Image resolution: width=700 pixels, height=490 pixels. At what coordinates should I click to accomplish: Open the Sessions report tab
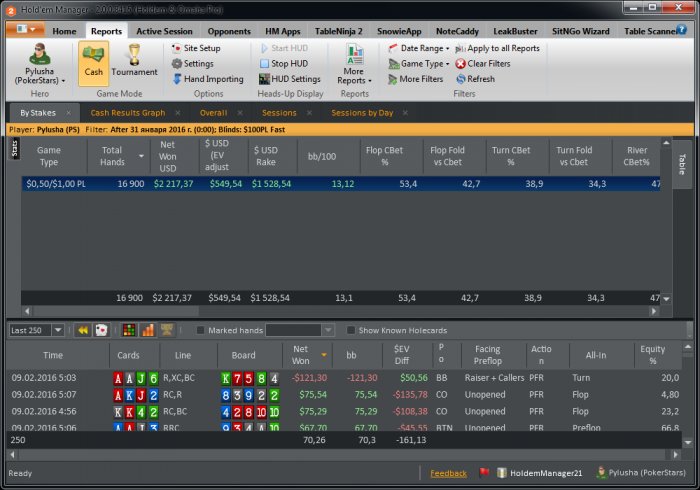279,113
